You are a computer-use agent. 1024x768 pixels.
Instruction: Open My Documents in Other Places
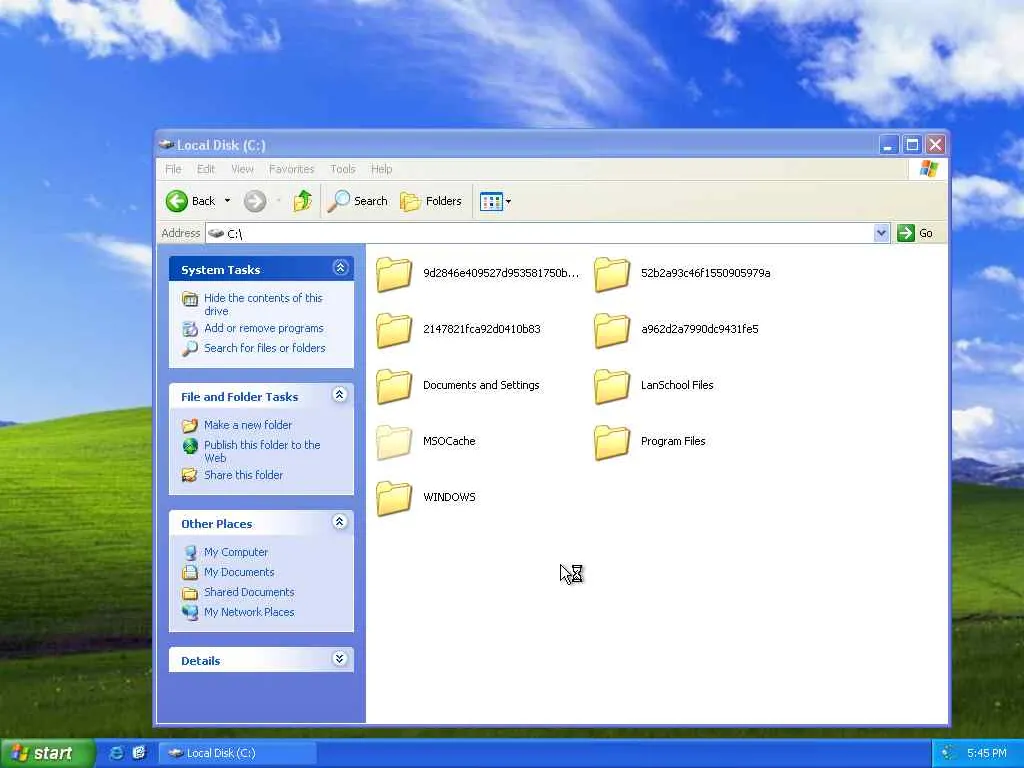point(239,572)
